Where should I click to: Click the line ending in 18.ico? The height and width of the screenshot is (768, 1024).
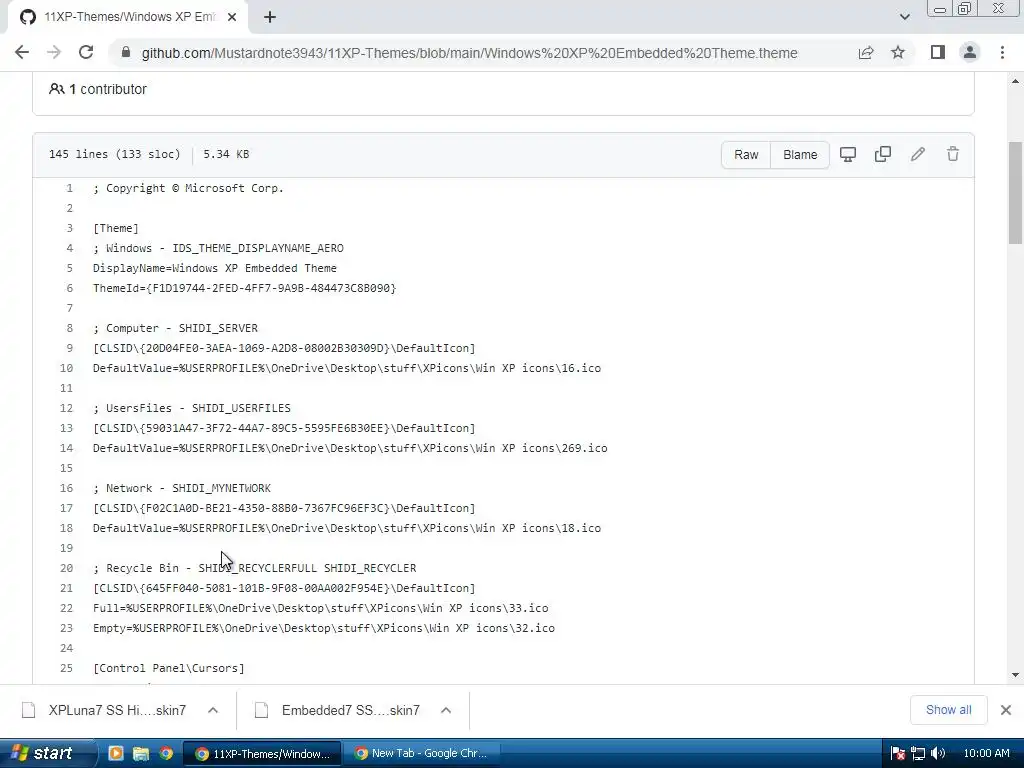[x=347, y=528]
